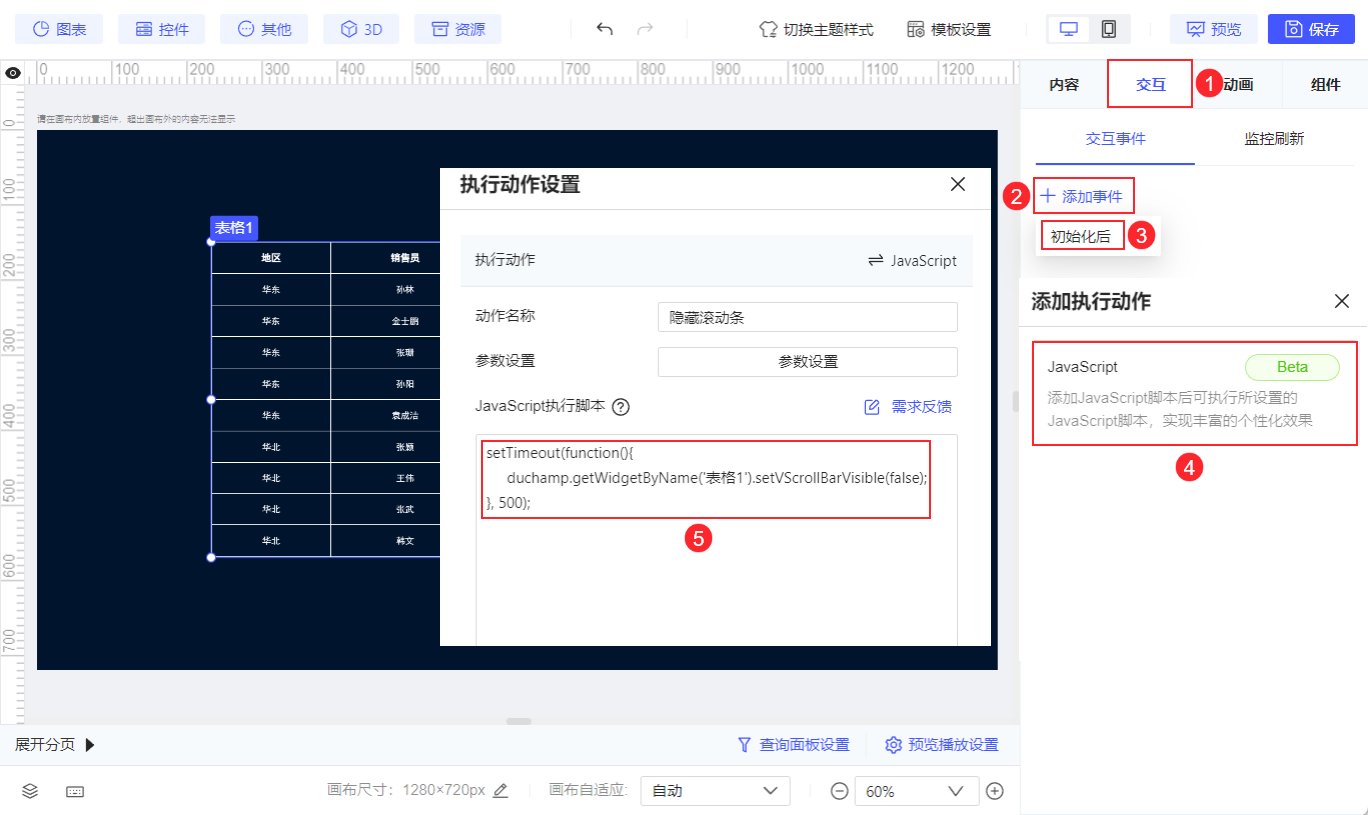Screen dimensions: 1368x815
Task: Open the 60% zoom level dropdown
Action: pyautogui.click(x=916, y=791)
